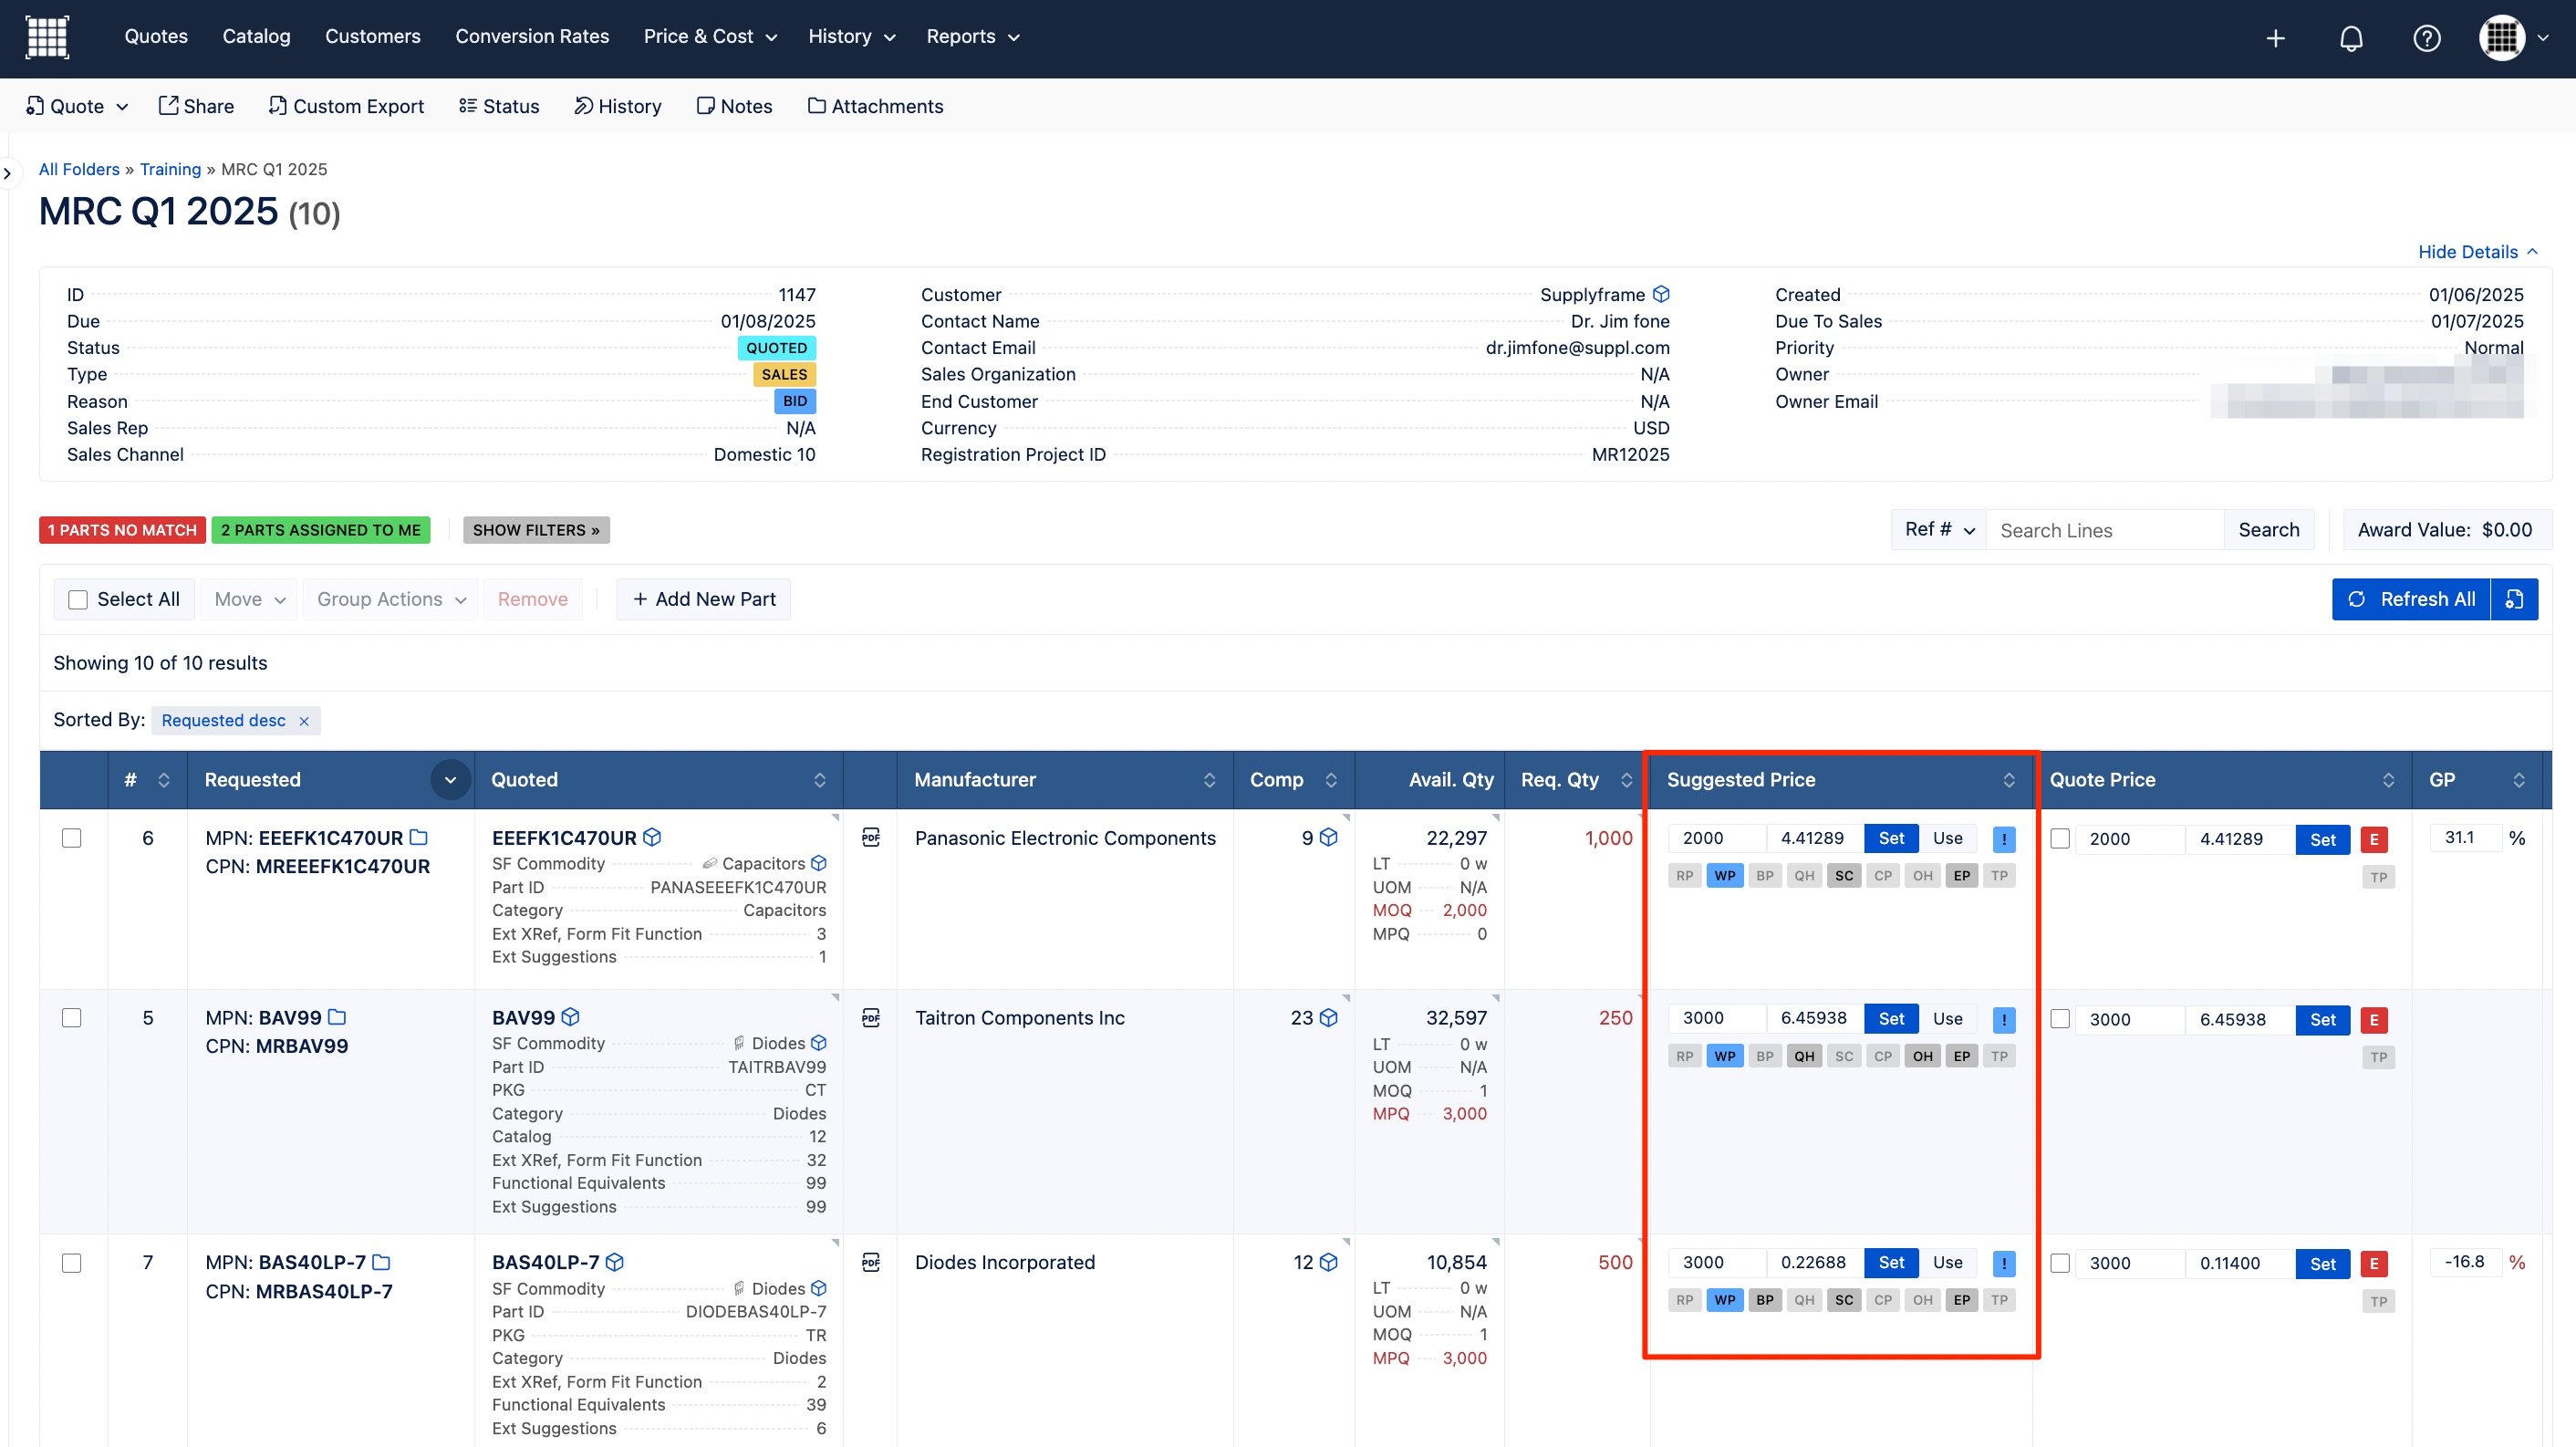
Task: Open the Group Actions dropdown
Action: [x=391, y=599]
